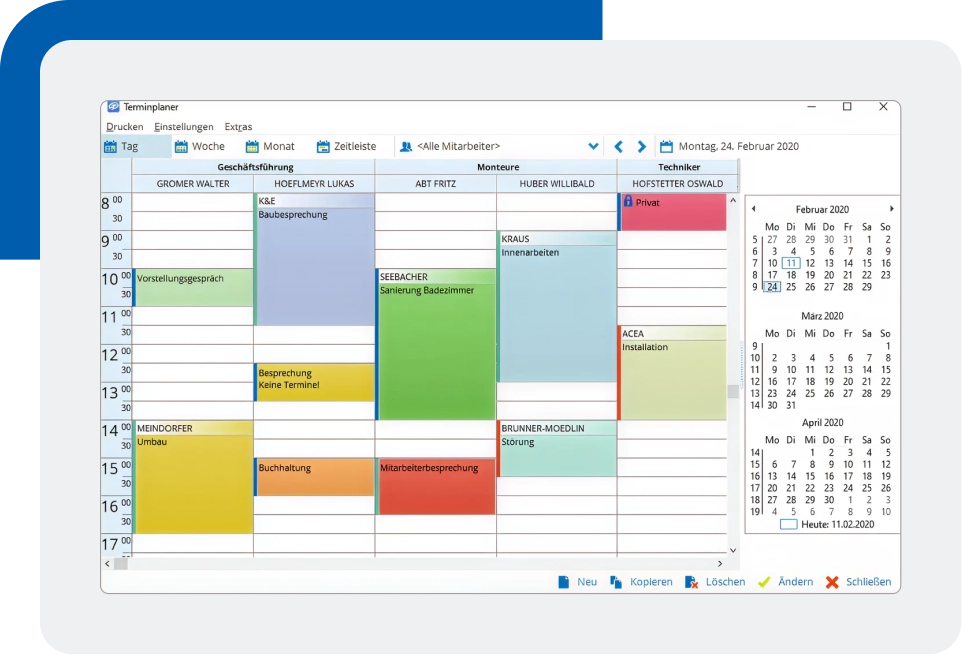Click calendar icon beside Montag date
Image resolution: width=962 pixels, height=655 pixels.
tap(667, 147)
